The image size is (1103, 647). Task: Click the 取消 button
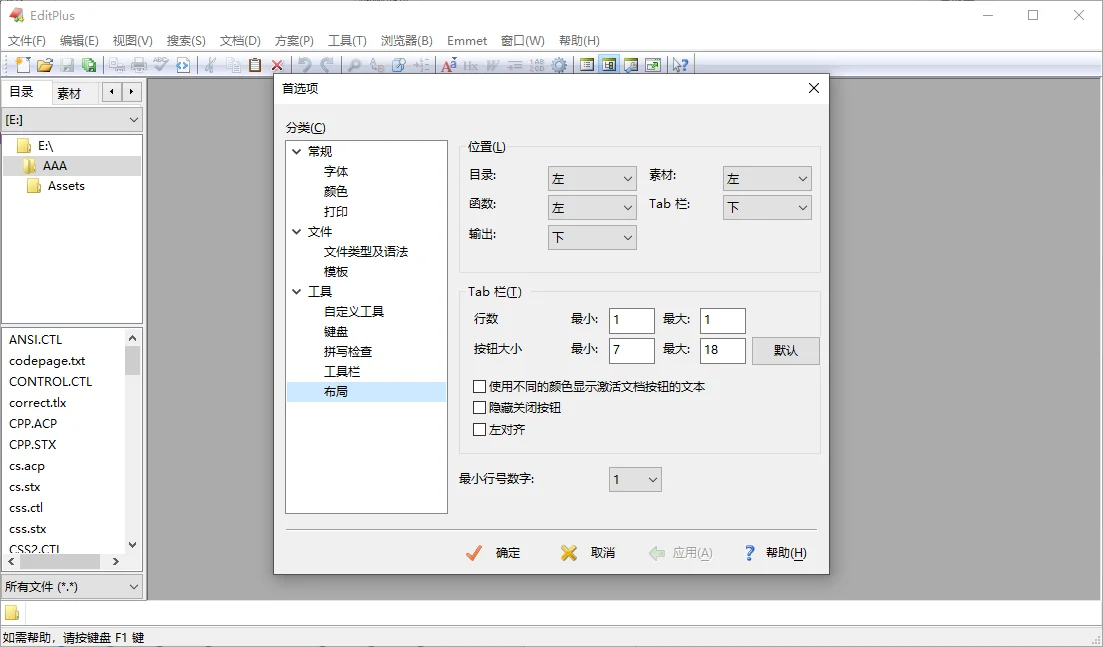[x=588, y=553]
